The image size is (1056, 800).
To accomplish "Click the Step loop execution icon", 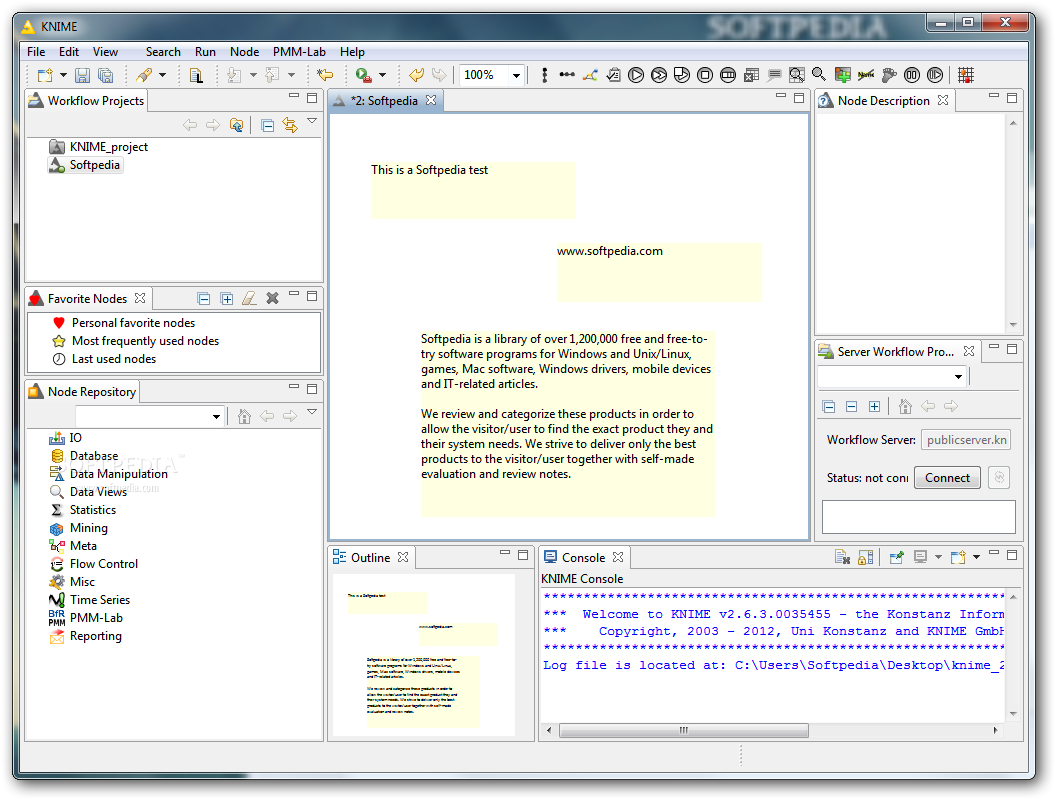I will pyautogui.click(x=935, y=75).
